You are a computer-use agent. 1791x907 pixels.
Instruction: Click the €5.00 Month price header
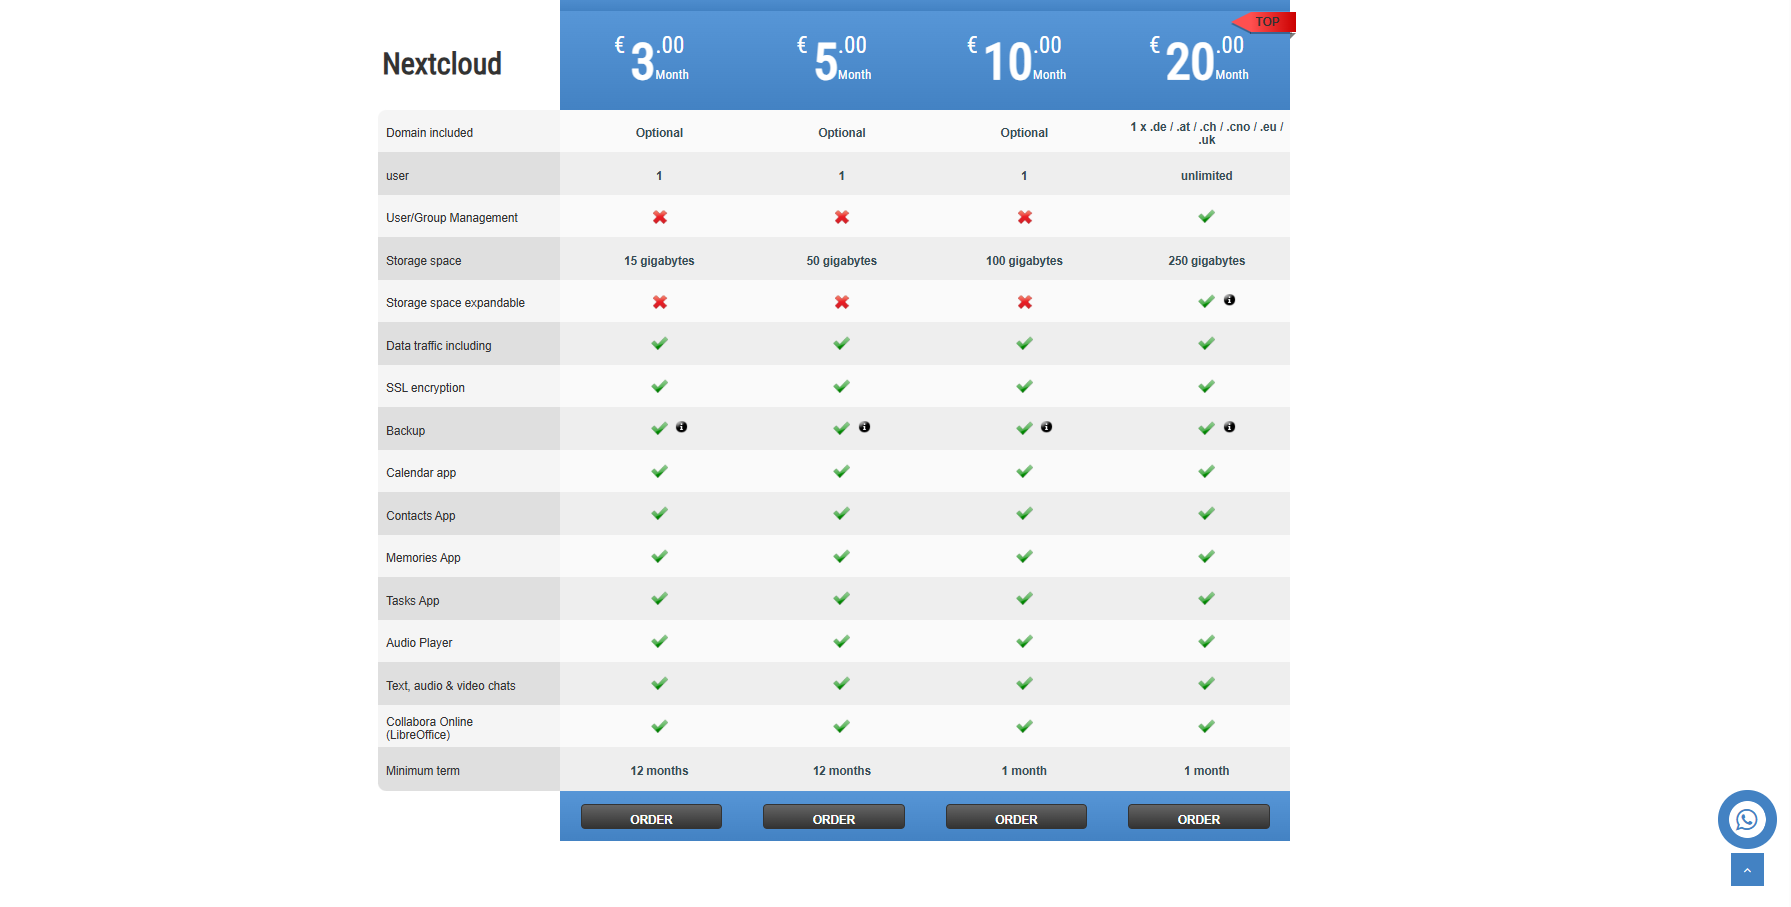pos(834,60)
